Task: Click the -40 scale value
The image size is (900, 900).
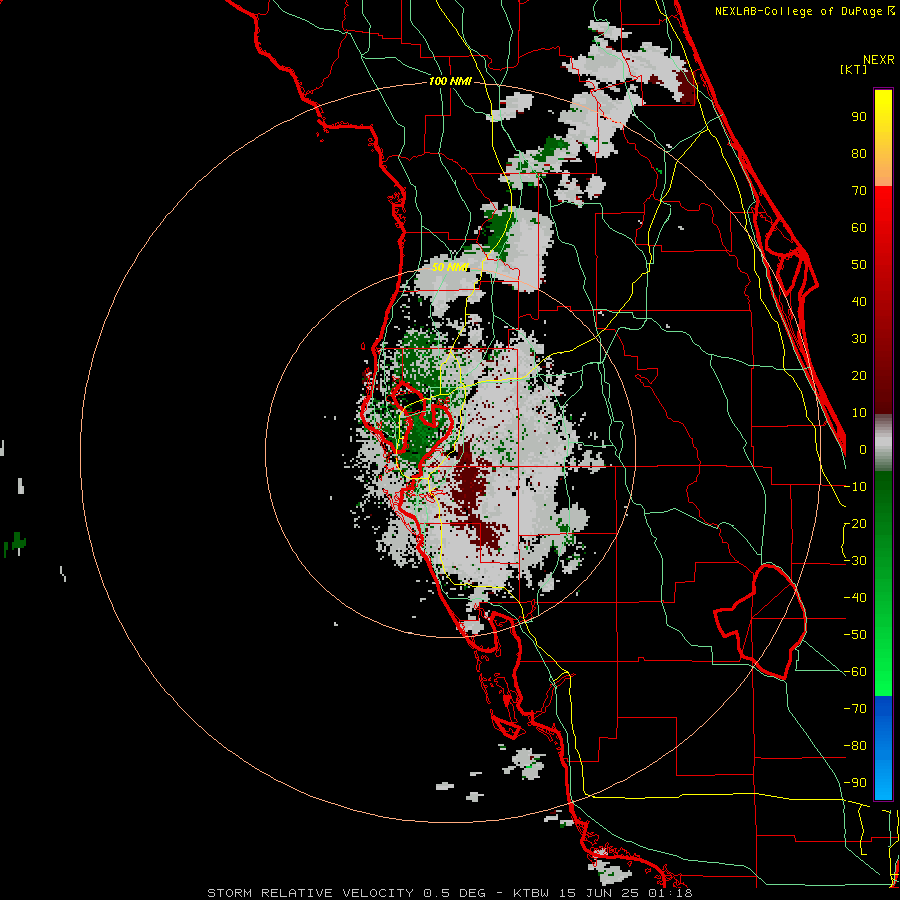Action: tap(855, 598)
